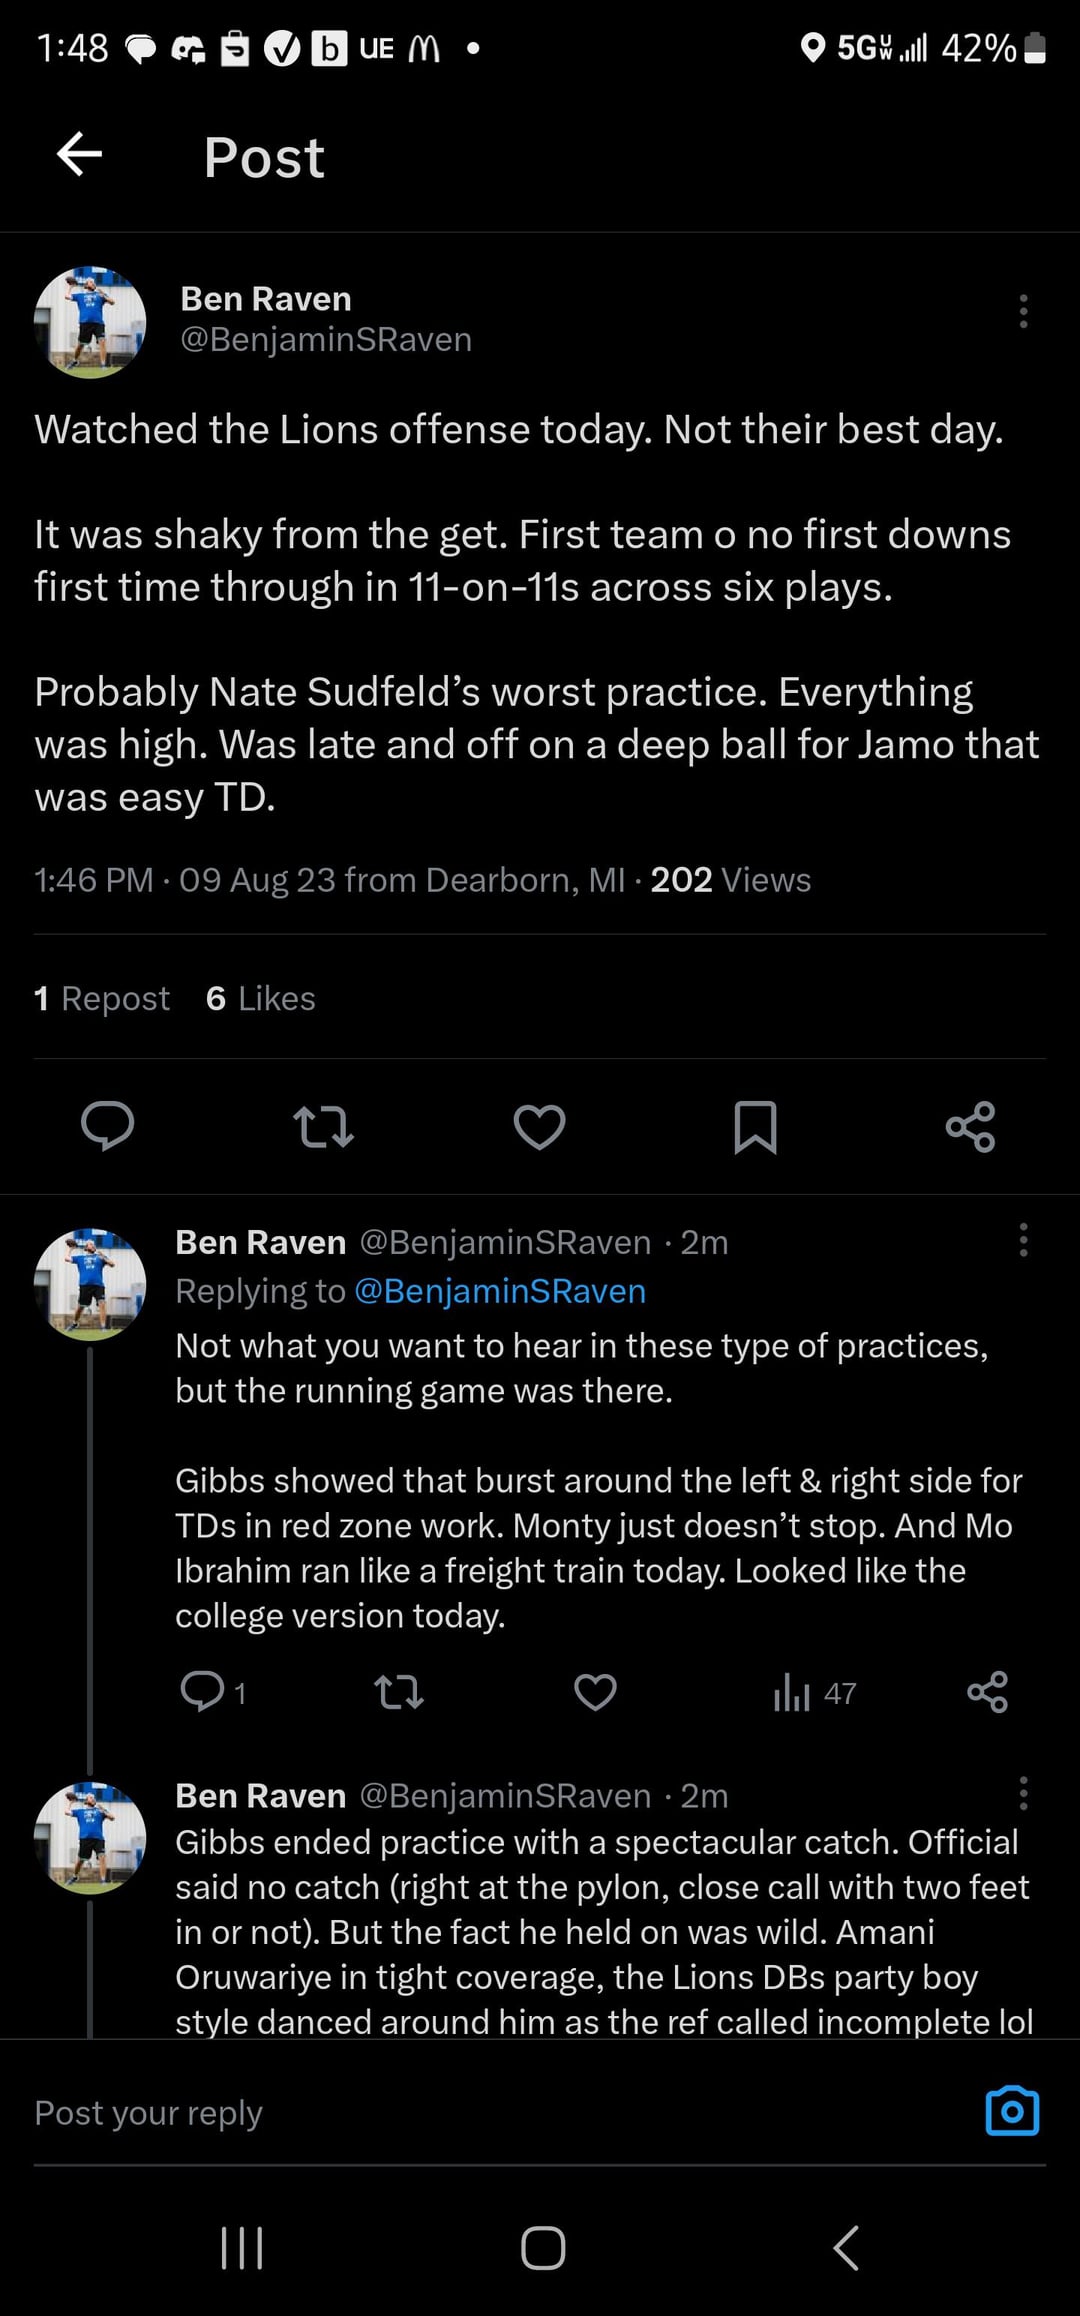
Task: Open Ben Raven's profile picture on main post
Action: (x=90, y=322)
